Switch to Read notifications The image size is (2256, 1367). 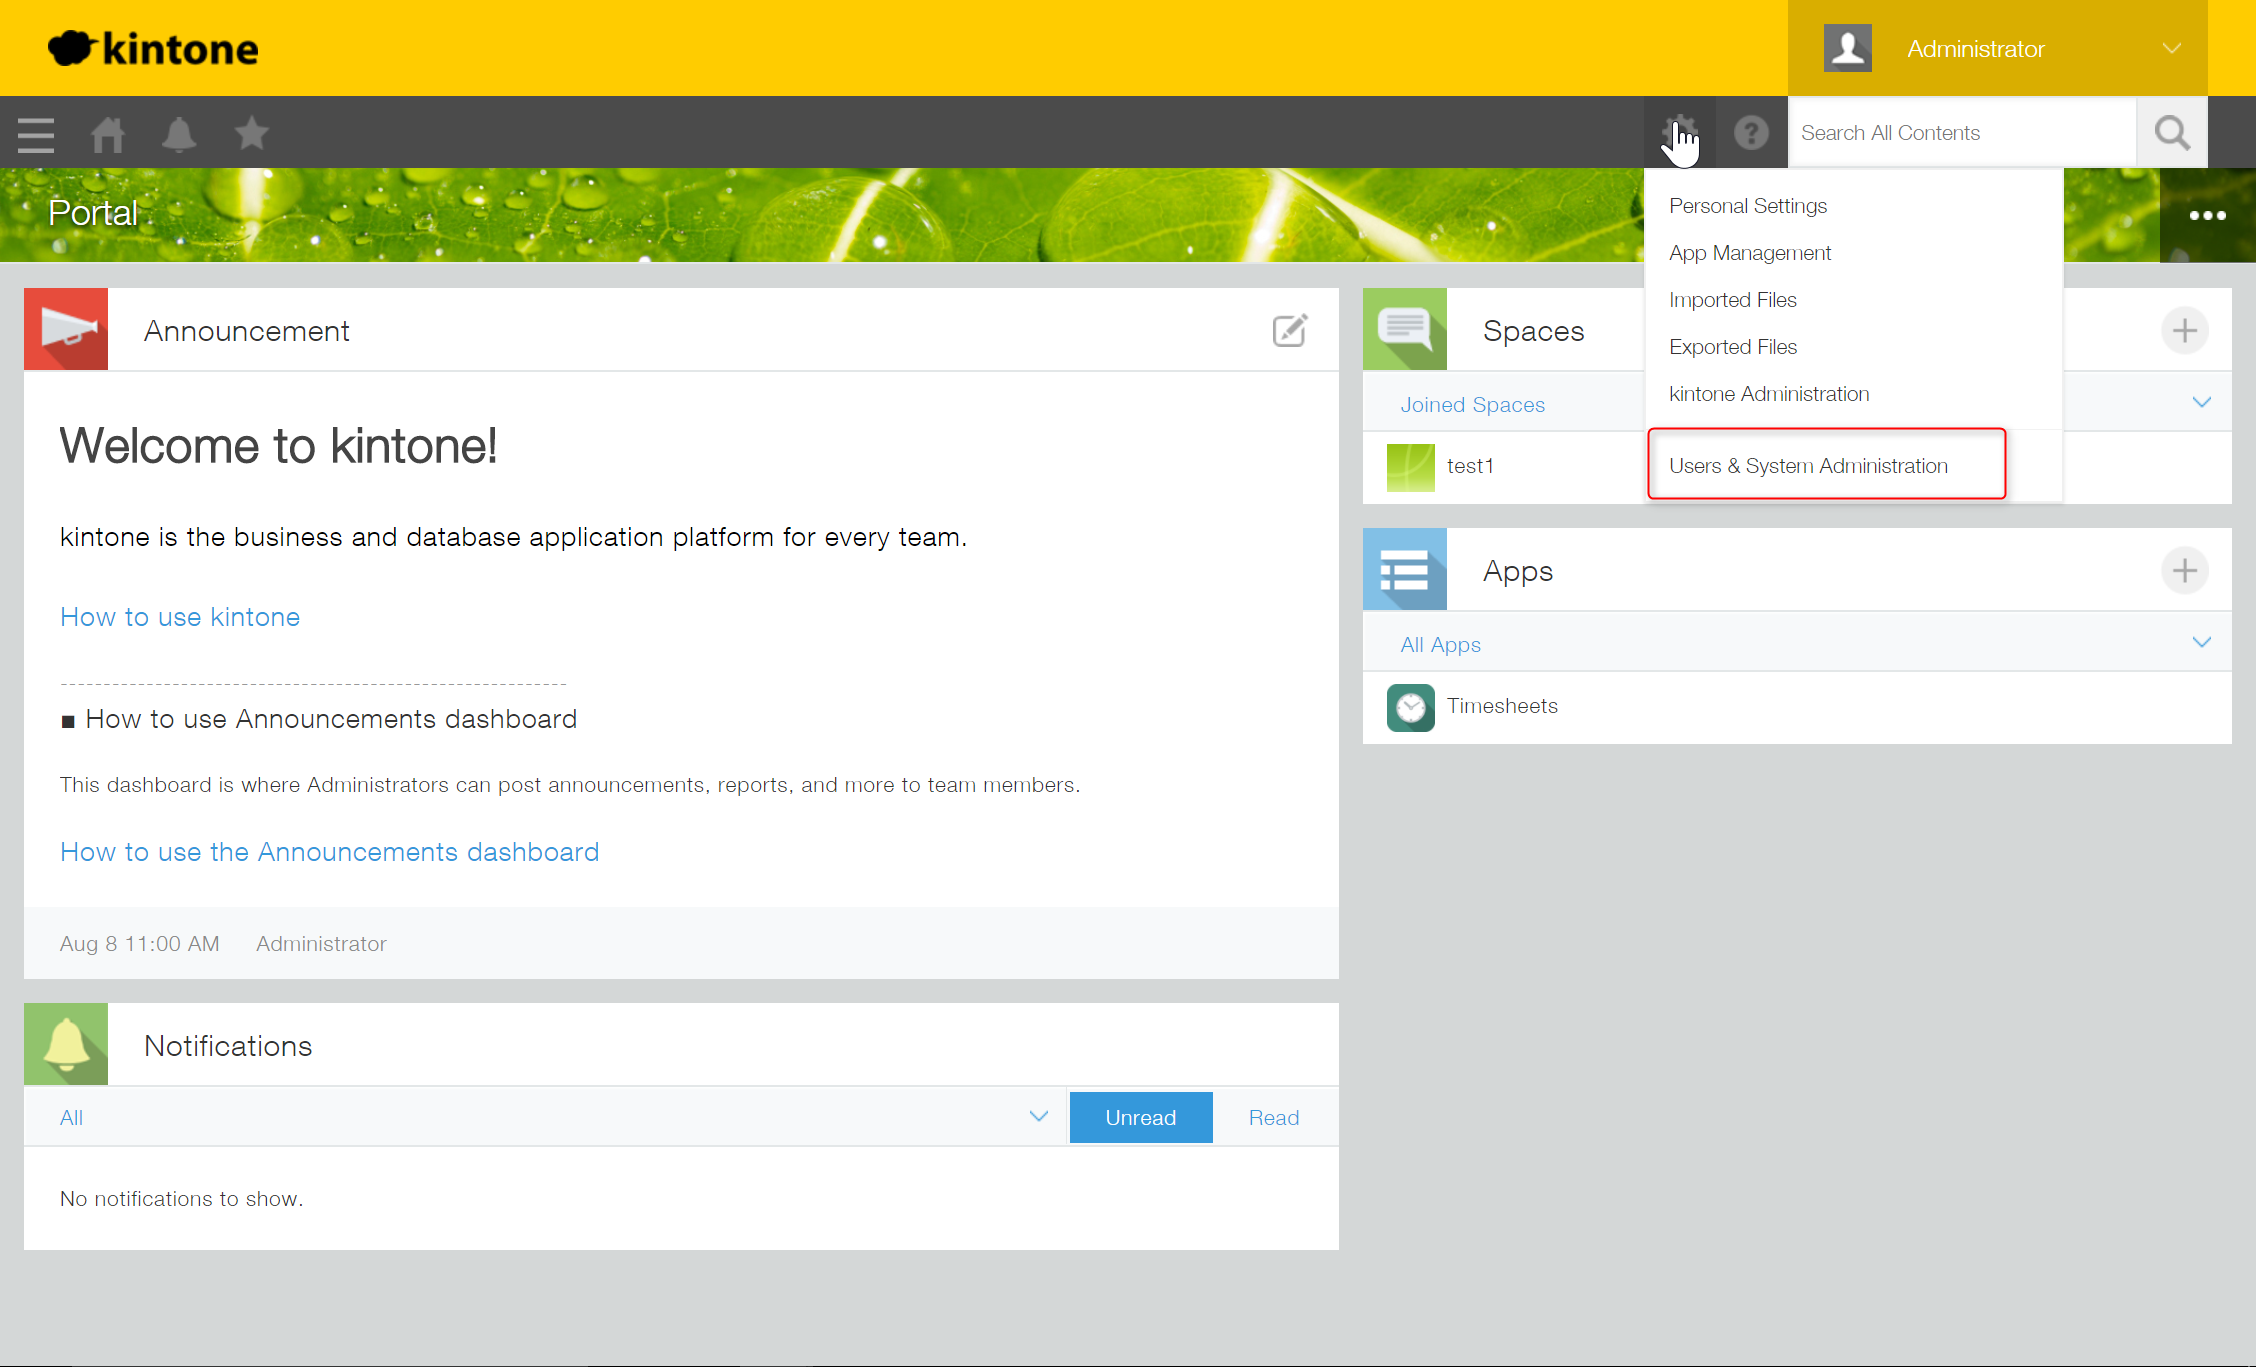pyautogui.click(x=1274, y=1118)
